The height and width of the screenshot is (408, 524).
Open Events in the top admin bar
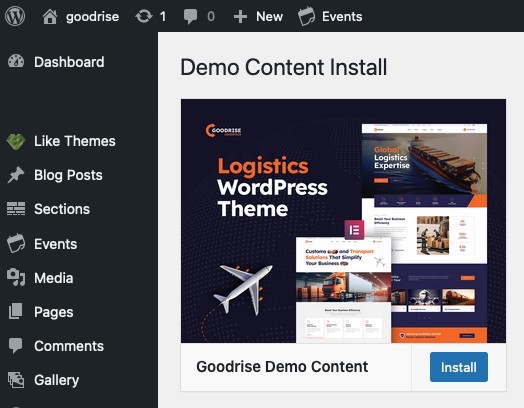pyautogui.click(x=342, y=16)
